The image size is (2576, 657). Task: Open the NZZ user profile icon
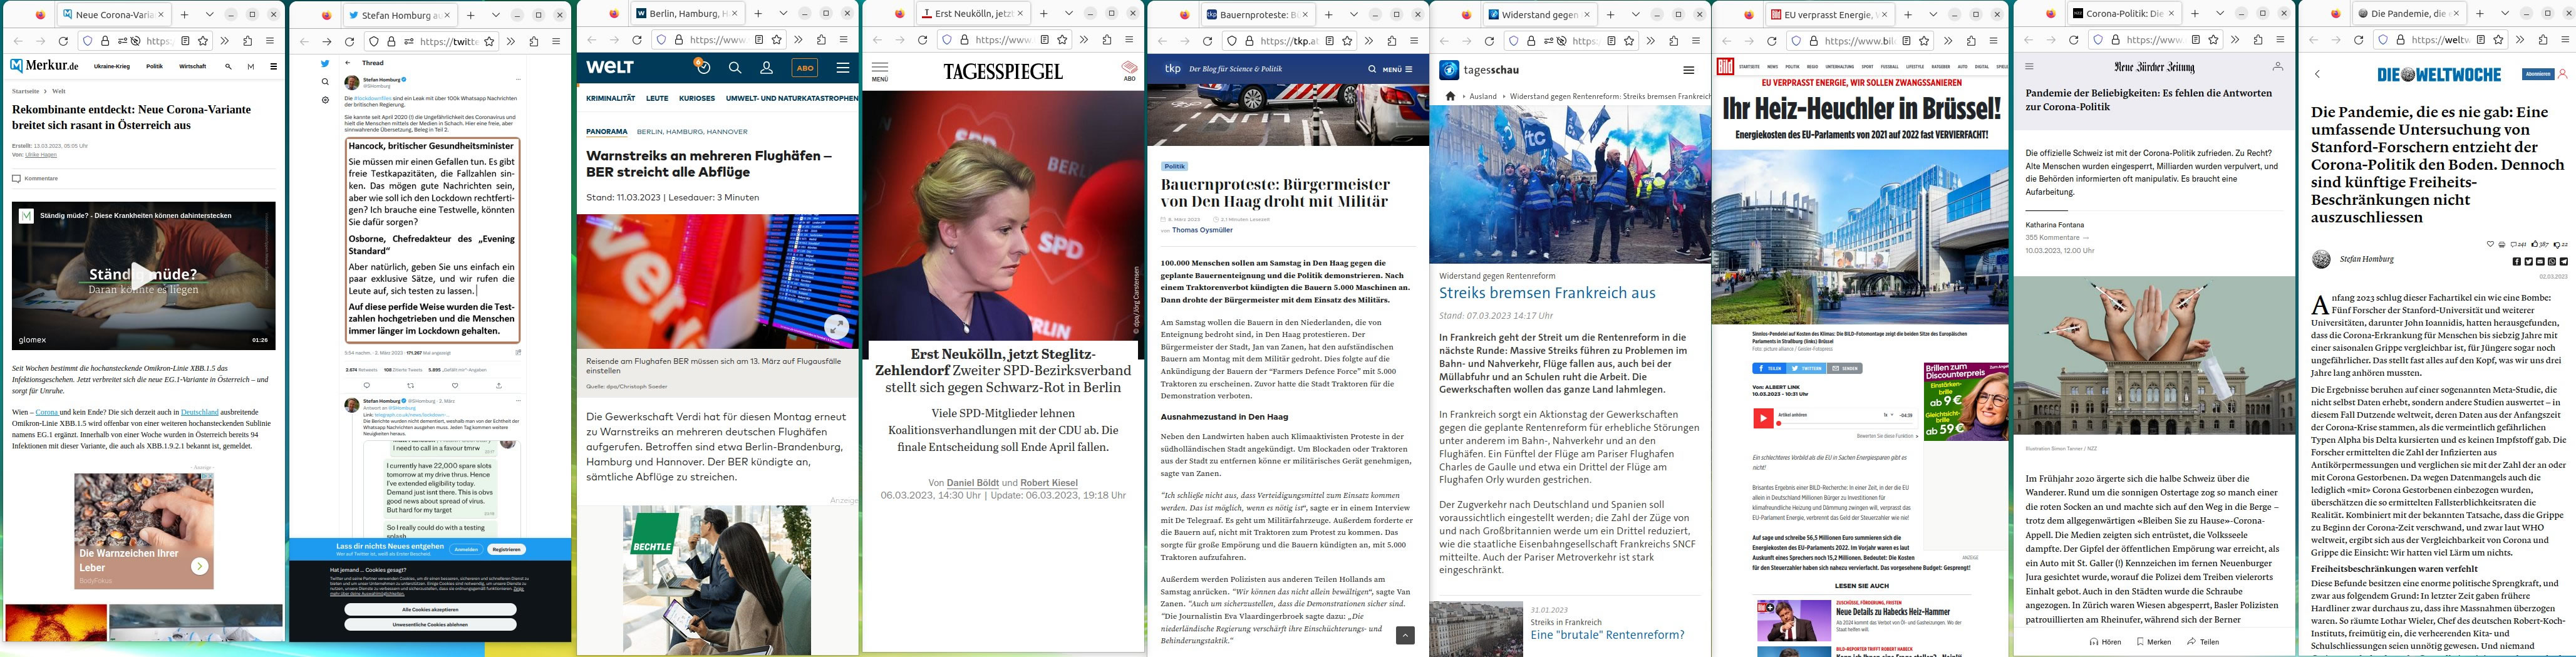click(x=2277, y=67)
